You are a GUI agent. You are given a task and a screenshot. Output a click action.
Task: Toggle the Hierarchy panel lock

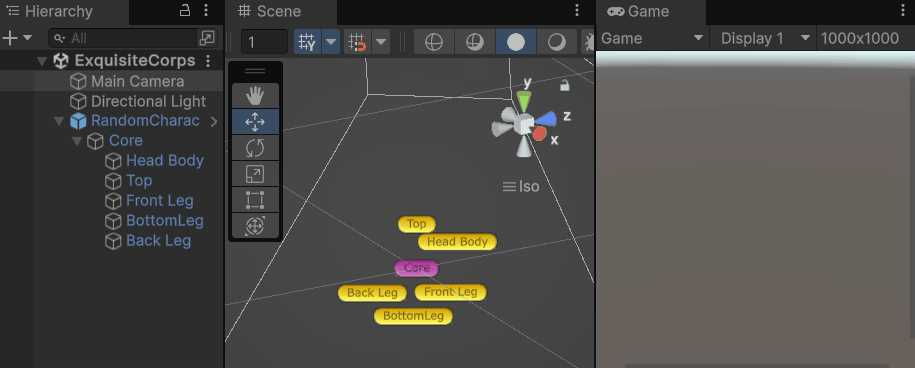[x=184, y=10]
